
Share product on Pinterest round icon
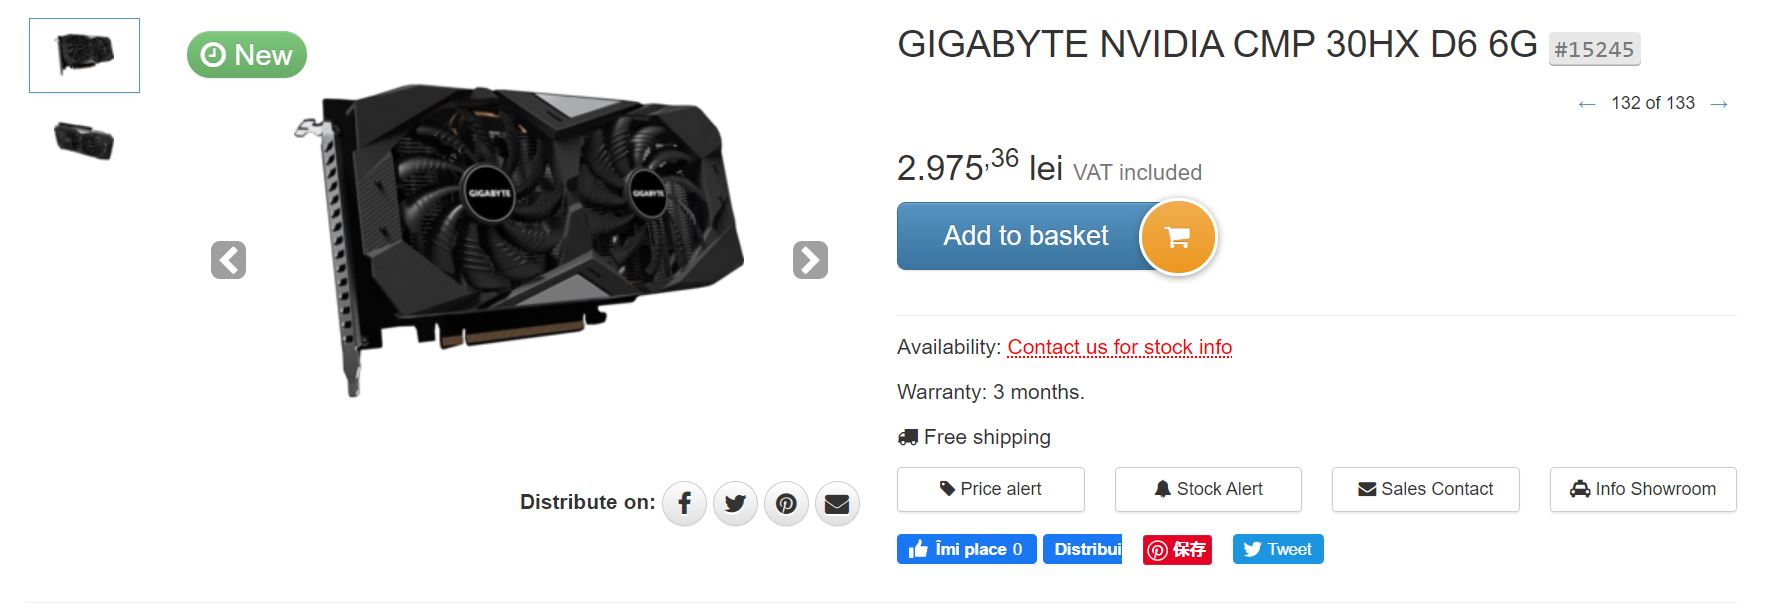click(x=786, y=503)
